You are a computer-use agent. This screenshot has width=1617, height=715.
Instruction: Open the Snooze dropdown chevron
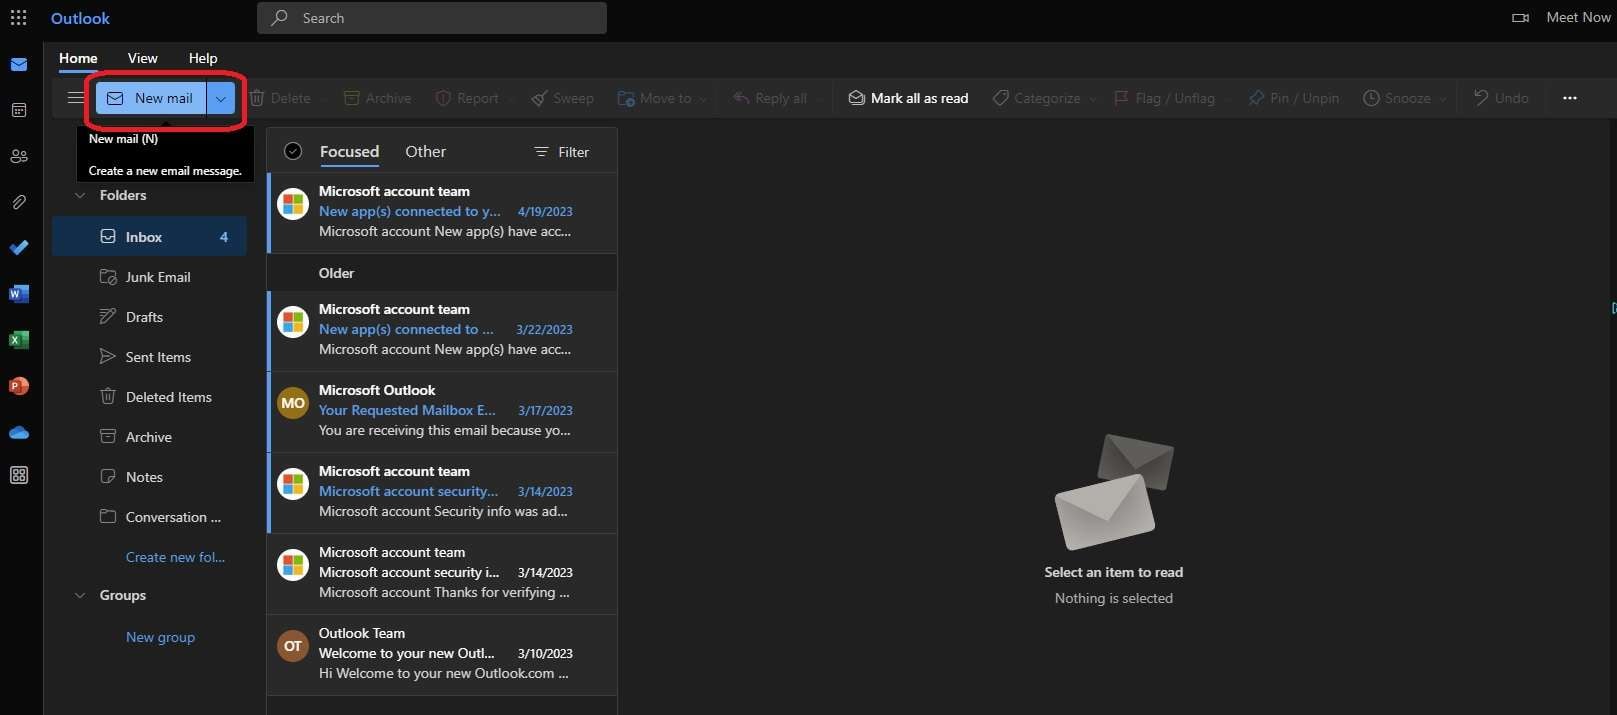(x=1443, y=99)
